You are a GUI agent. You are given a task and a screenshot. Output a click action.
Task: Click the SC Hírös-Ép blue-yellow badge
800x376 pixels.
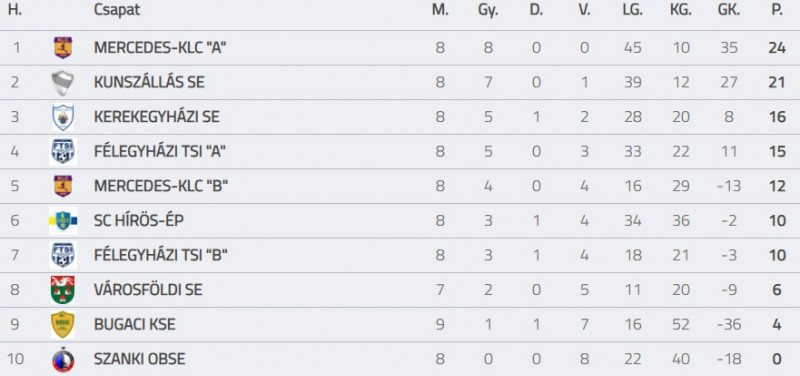tap(63, 221)
